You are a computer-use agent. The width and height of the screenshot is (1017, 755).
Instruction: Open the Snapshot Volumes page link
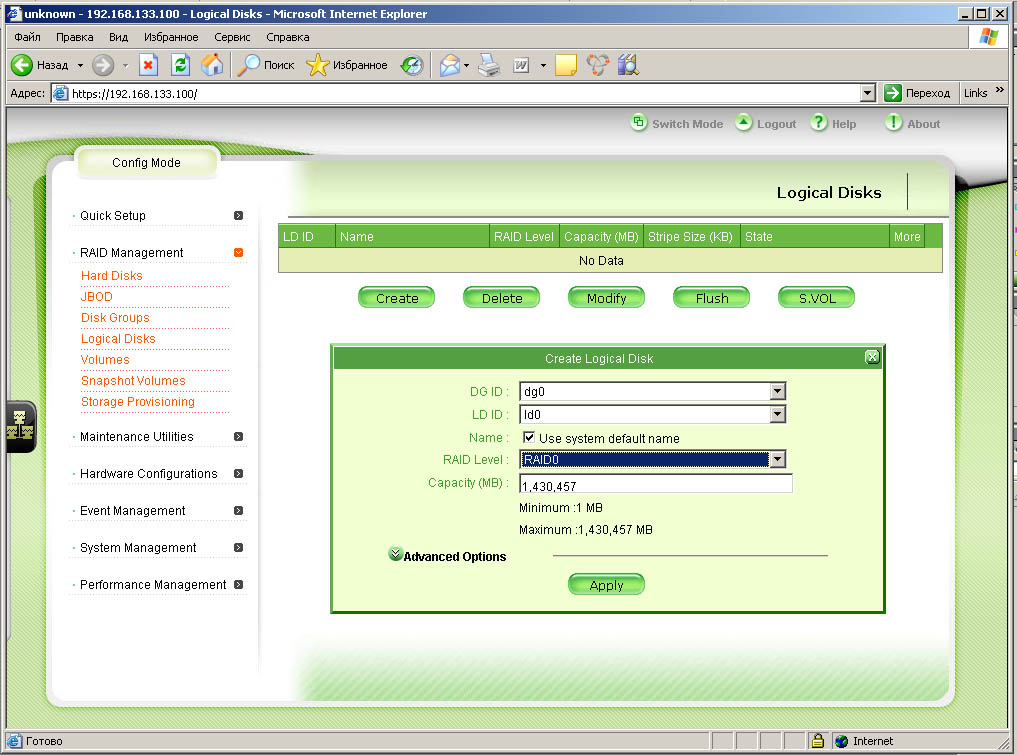tap(133, 381)
